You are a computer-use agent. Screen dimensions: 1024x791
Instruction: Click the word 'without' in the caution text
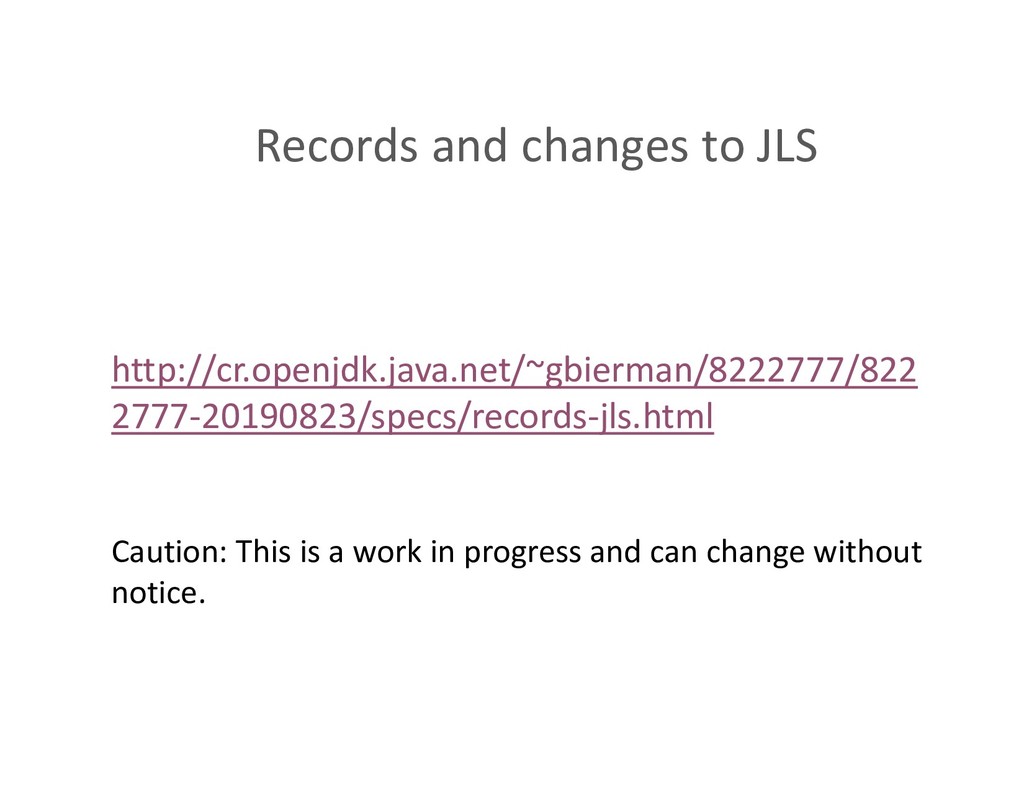pos(867,551)
